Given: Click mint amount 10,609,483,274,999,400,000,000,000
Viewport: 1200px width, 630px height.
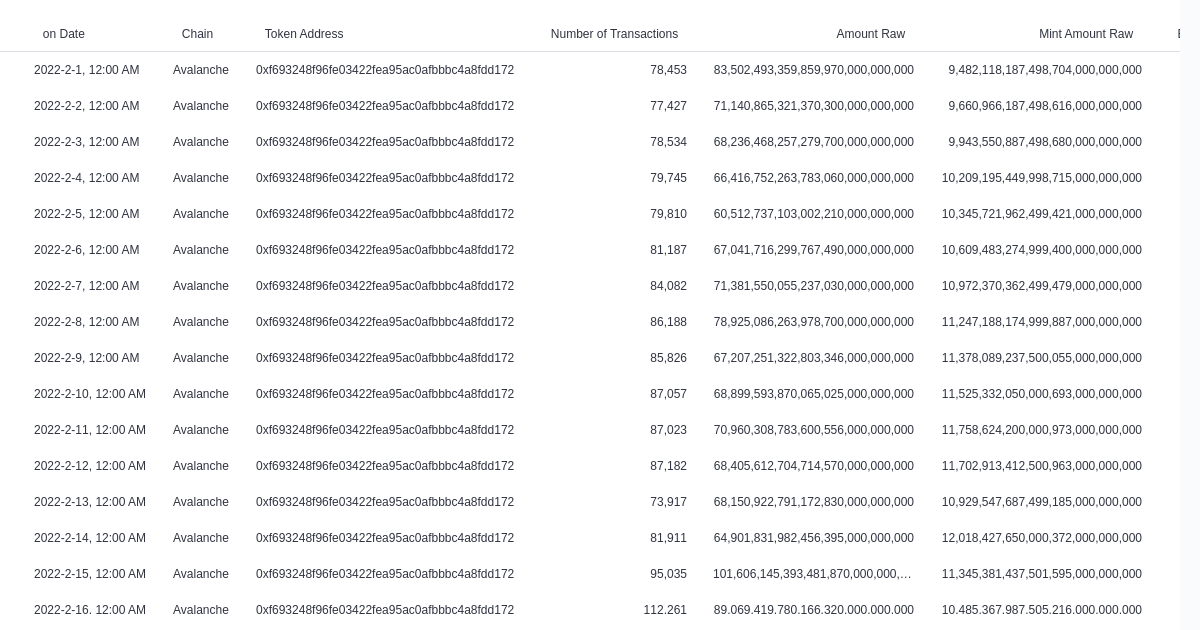Looking at the screenshot, I should [1041, 250].
